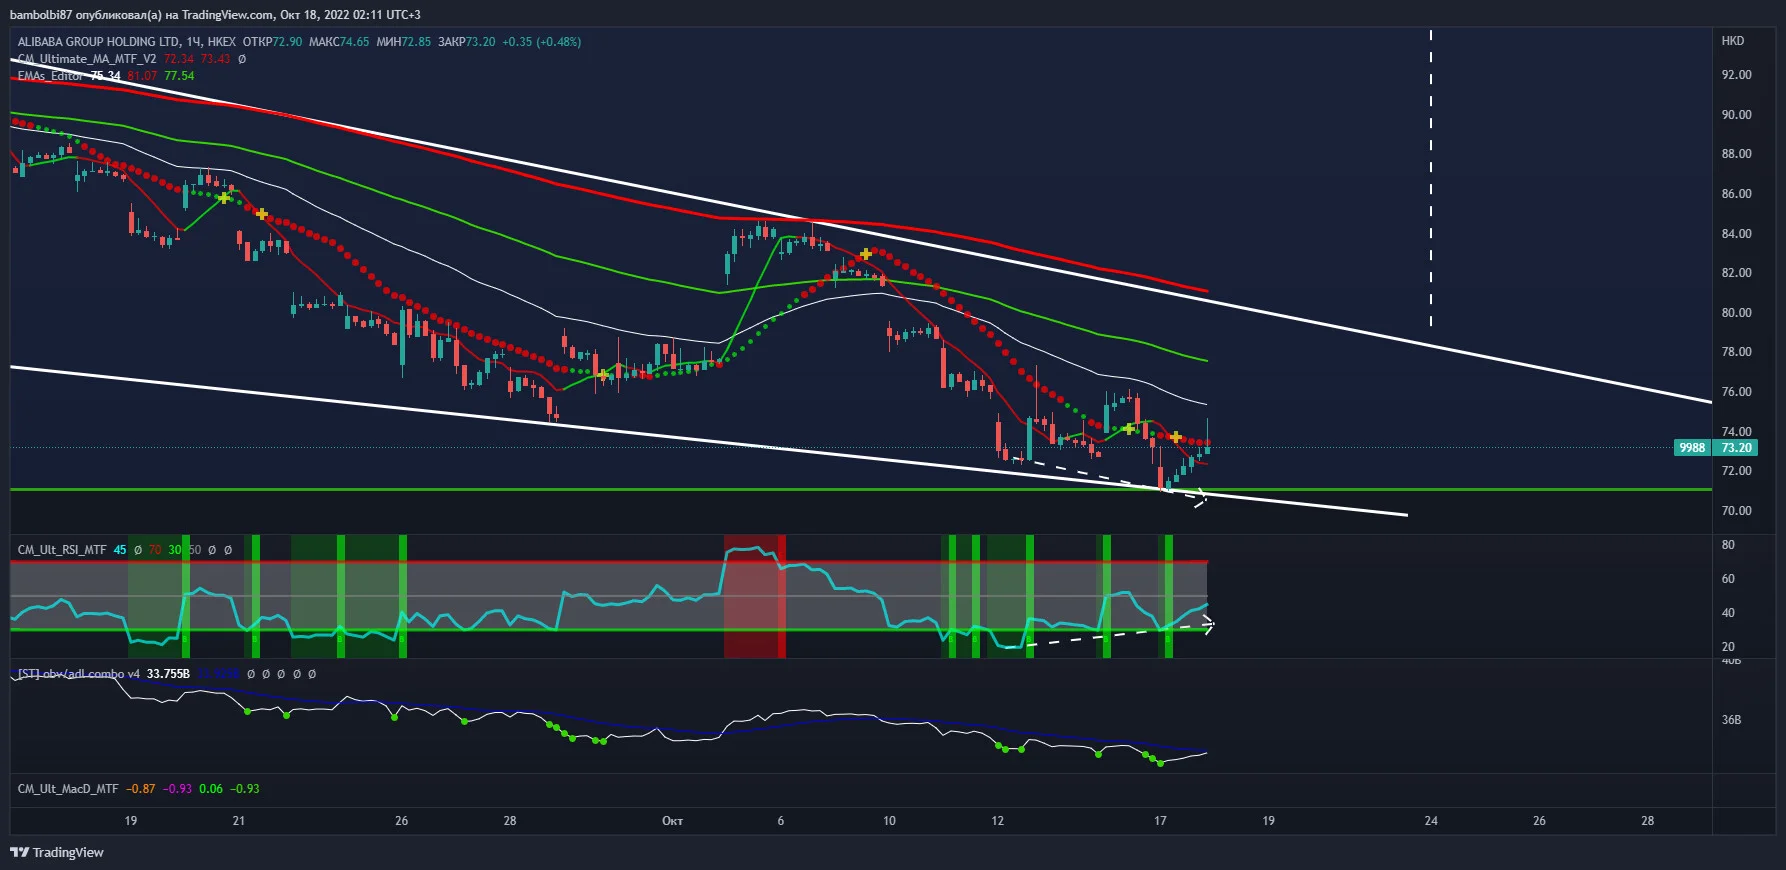Click the TradingView logo at the bottom
The image size is (1786, 870).
click(57, 852)
